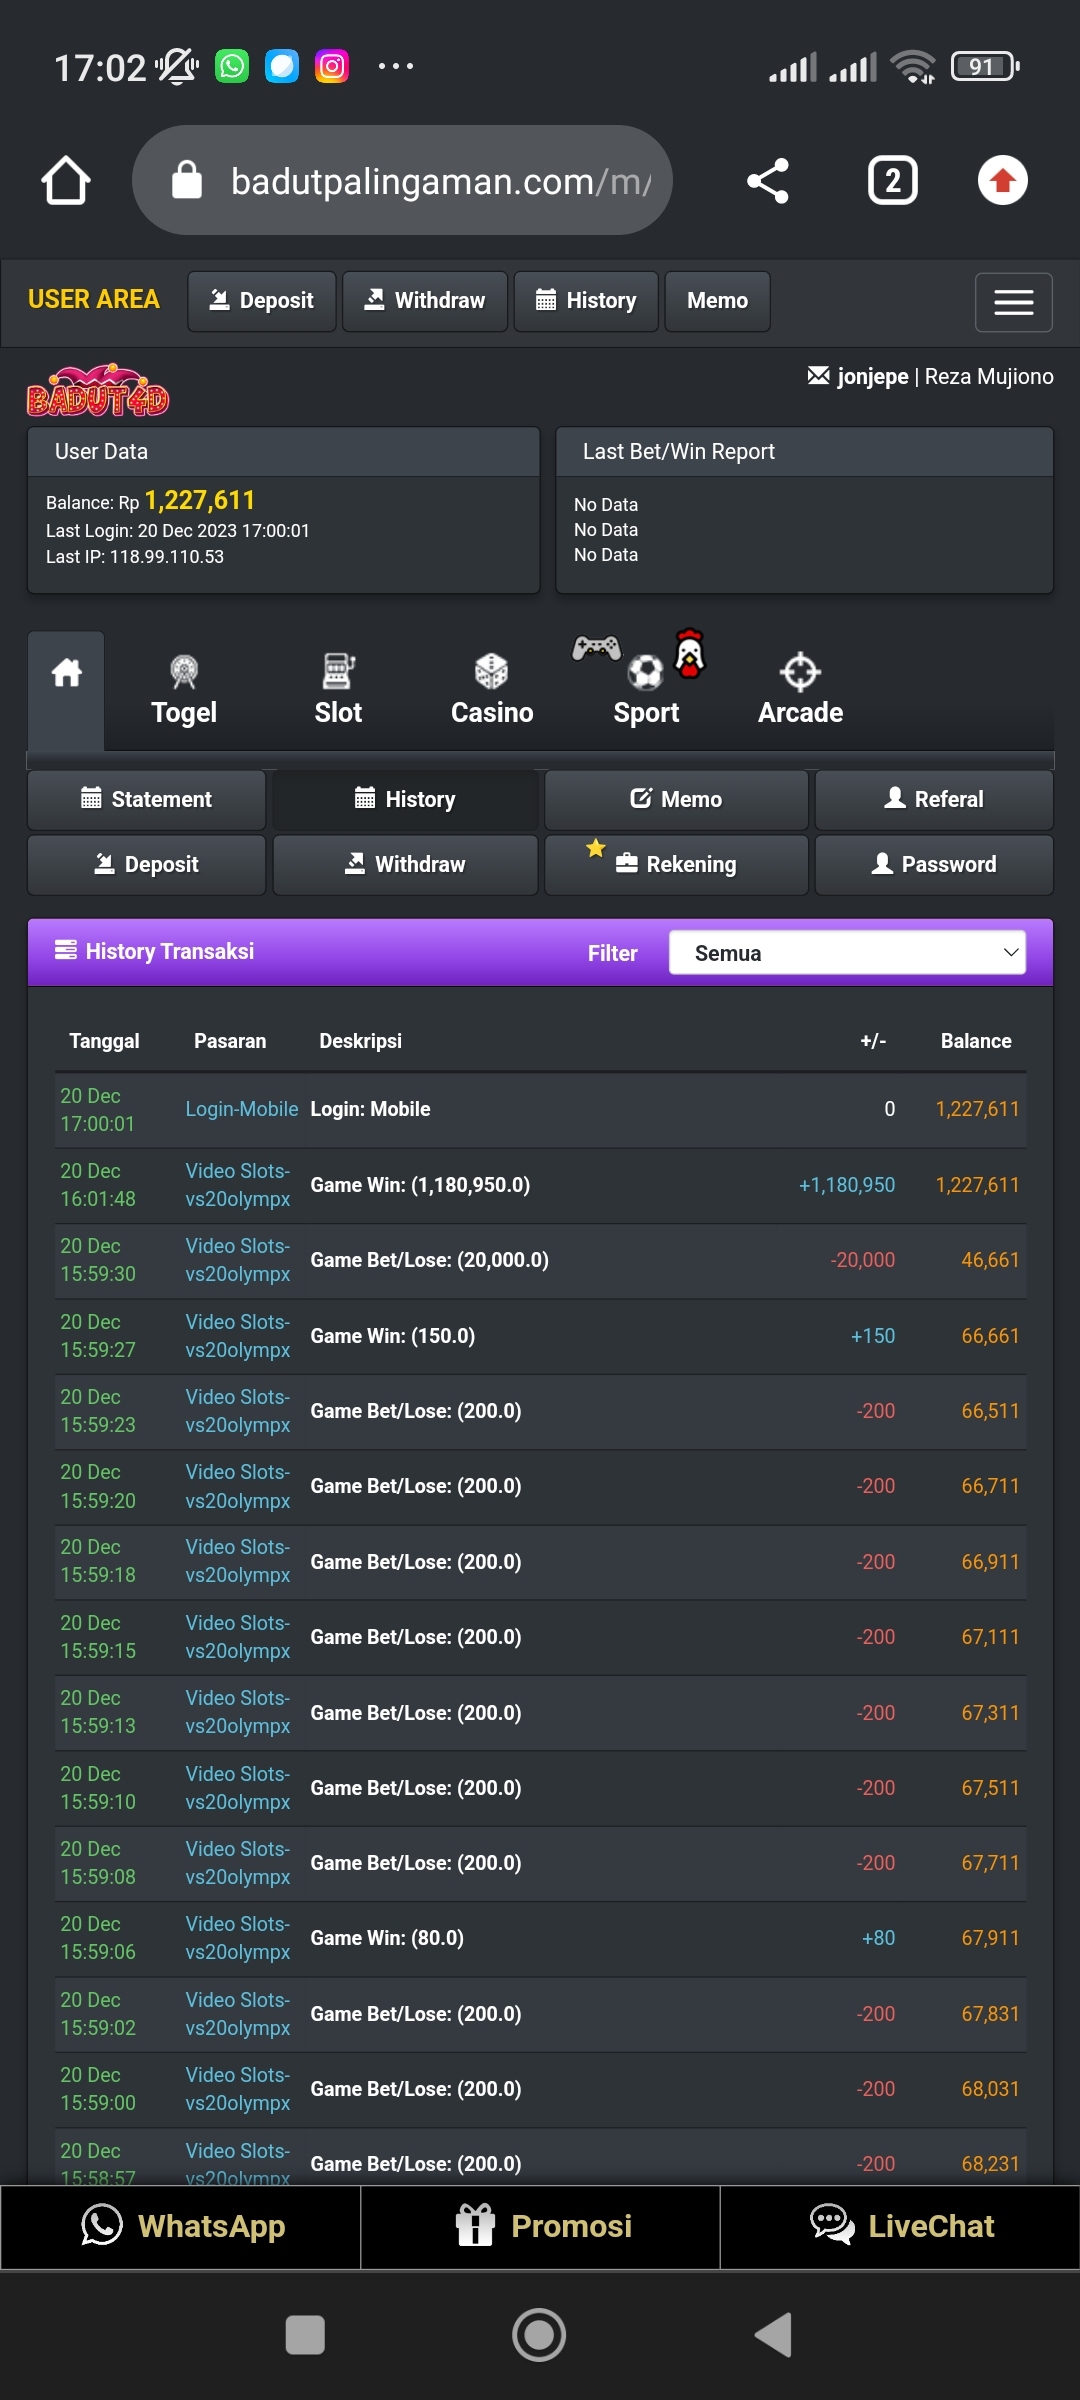Open the Referal page

[x=934, y=800]
